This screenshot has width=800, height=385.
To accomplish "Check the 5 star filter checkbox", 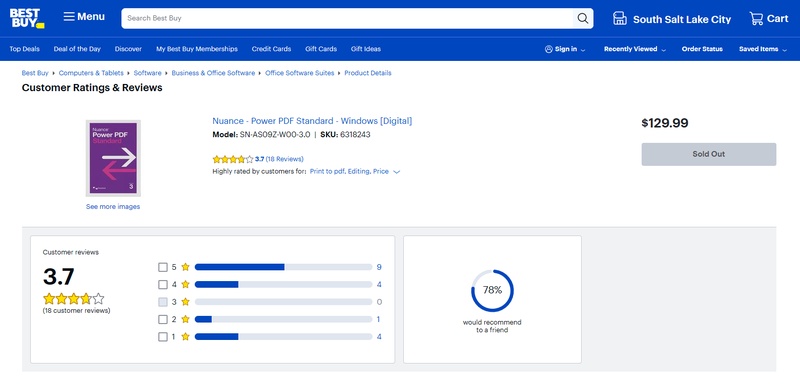I will pos(163,267).
